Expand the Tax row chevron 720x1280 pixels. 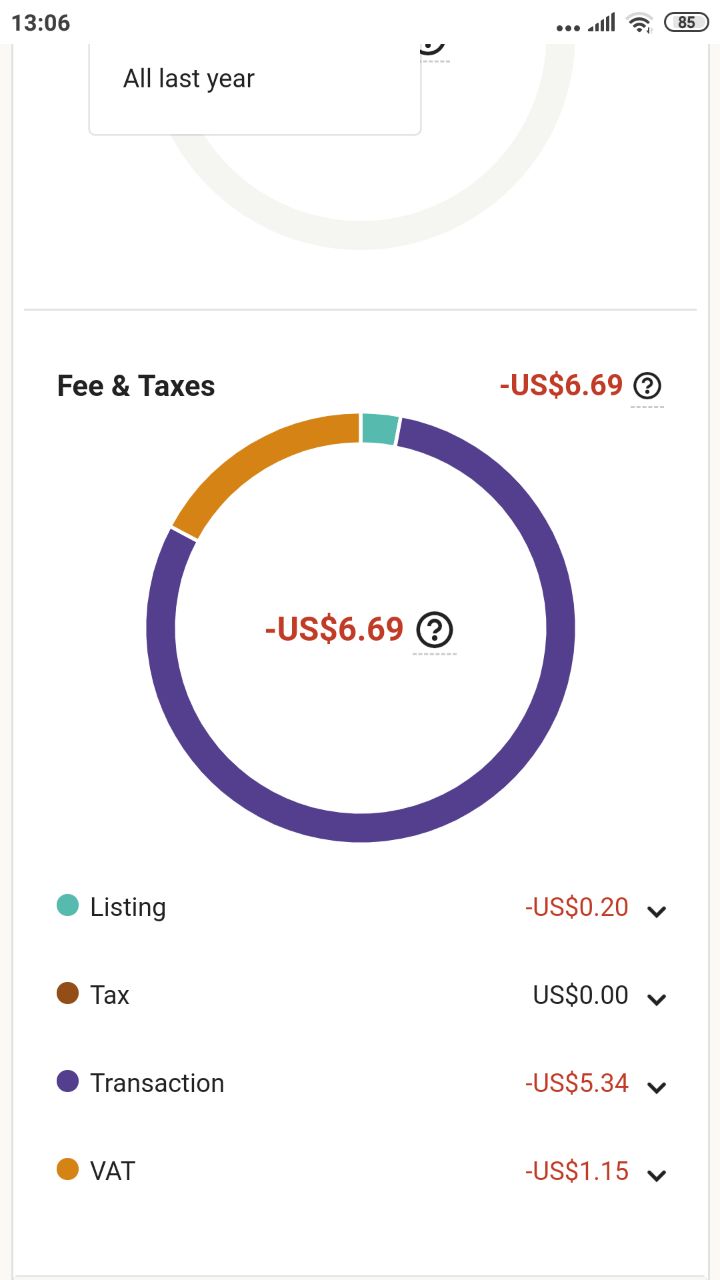pos(657,999)
